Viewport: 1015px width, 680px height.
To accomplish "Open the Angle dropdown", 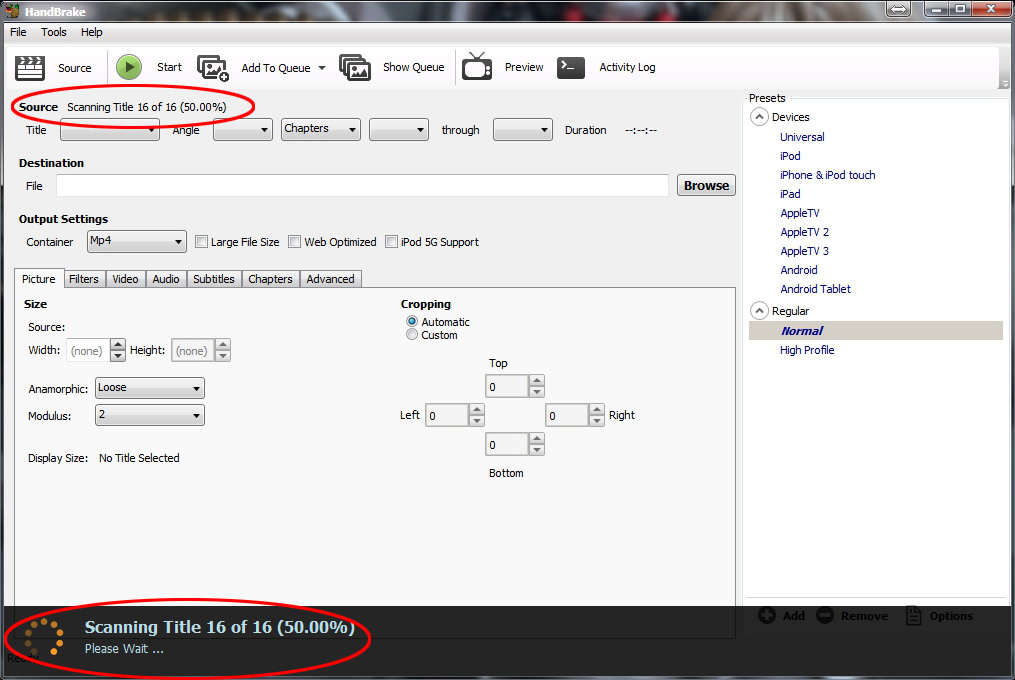I will (x=243, y=130).
